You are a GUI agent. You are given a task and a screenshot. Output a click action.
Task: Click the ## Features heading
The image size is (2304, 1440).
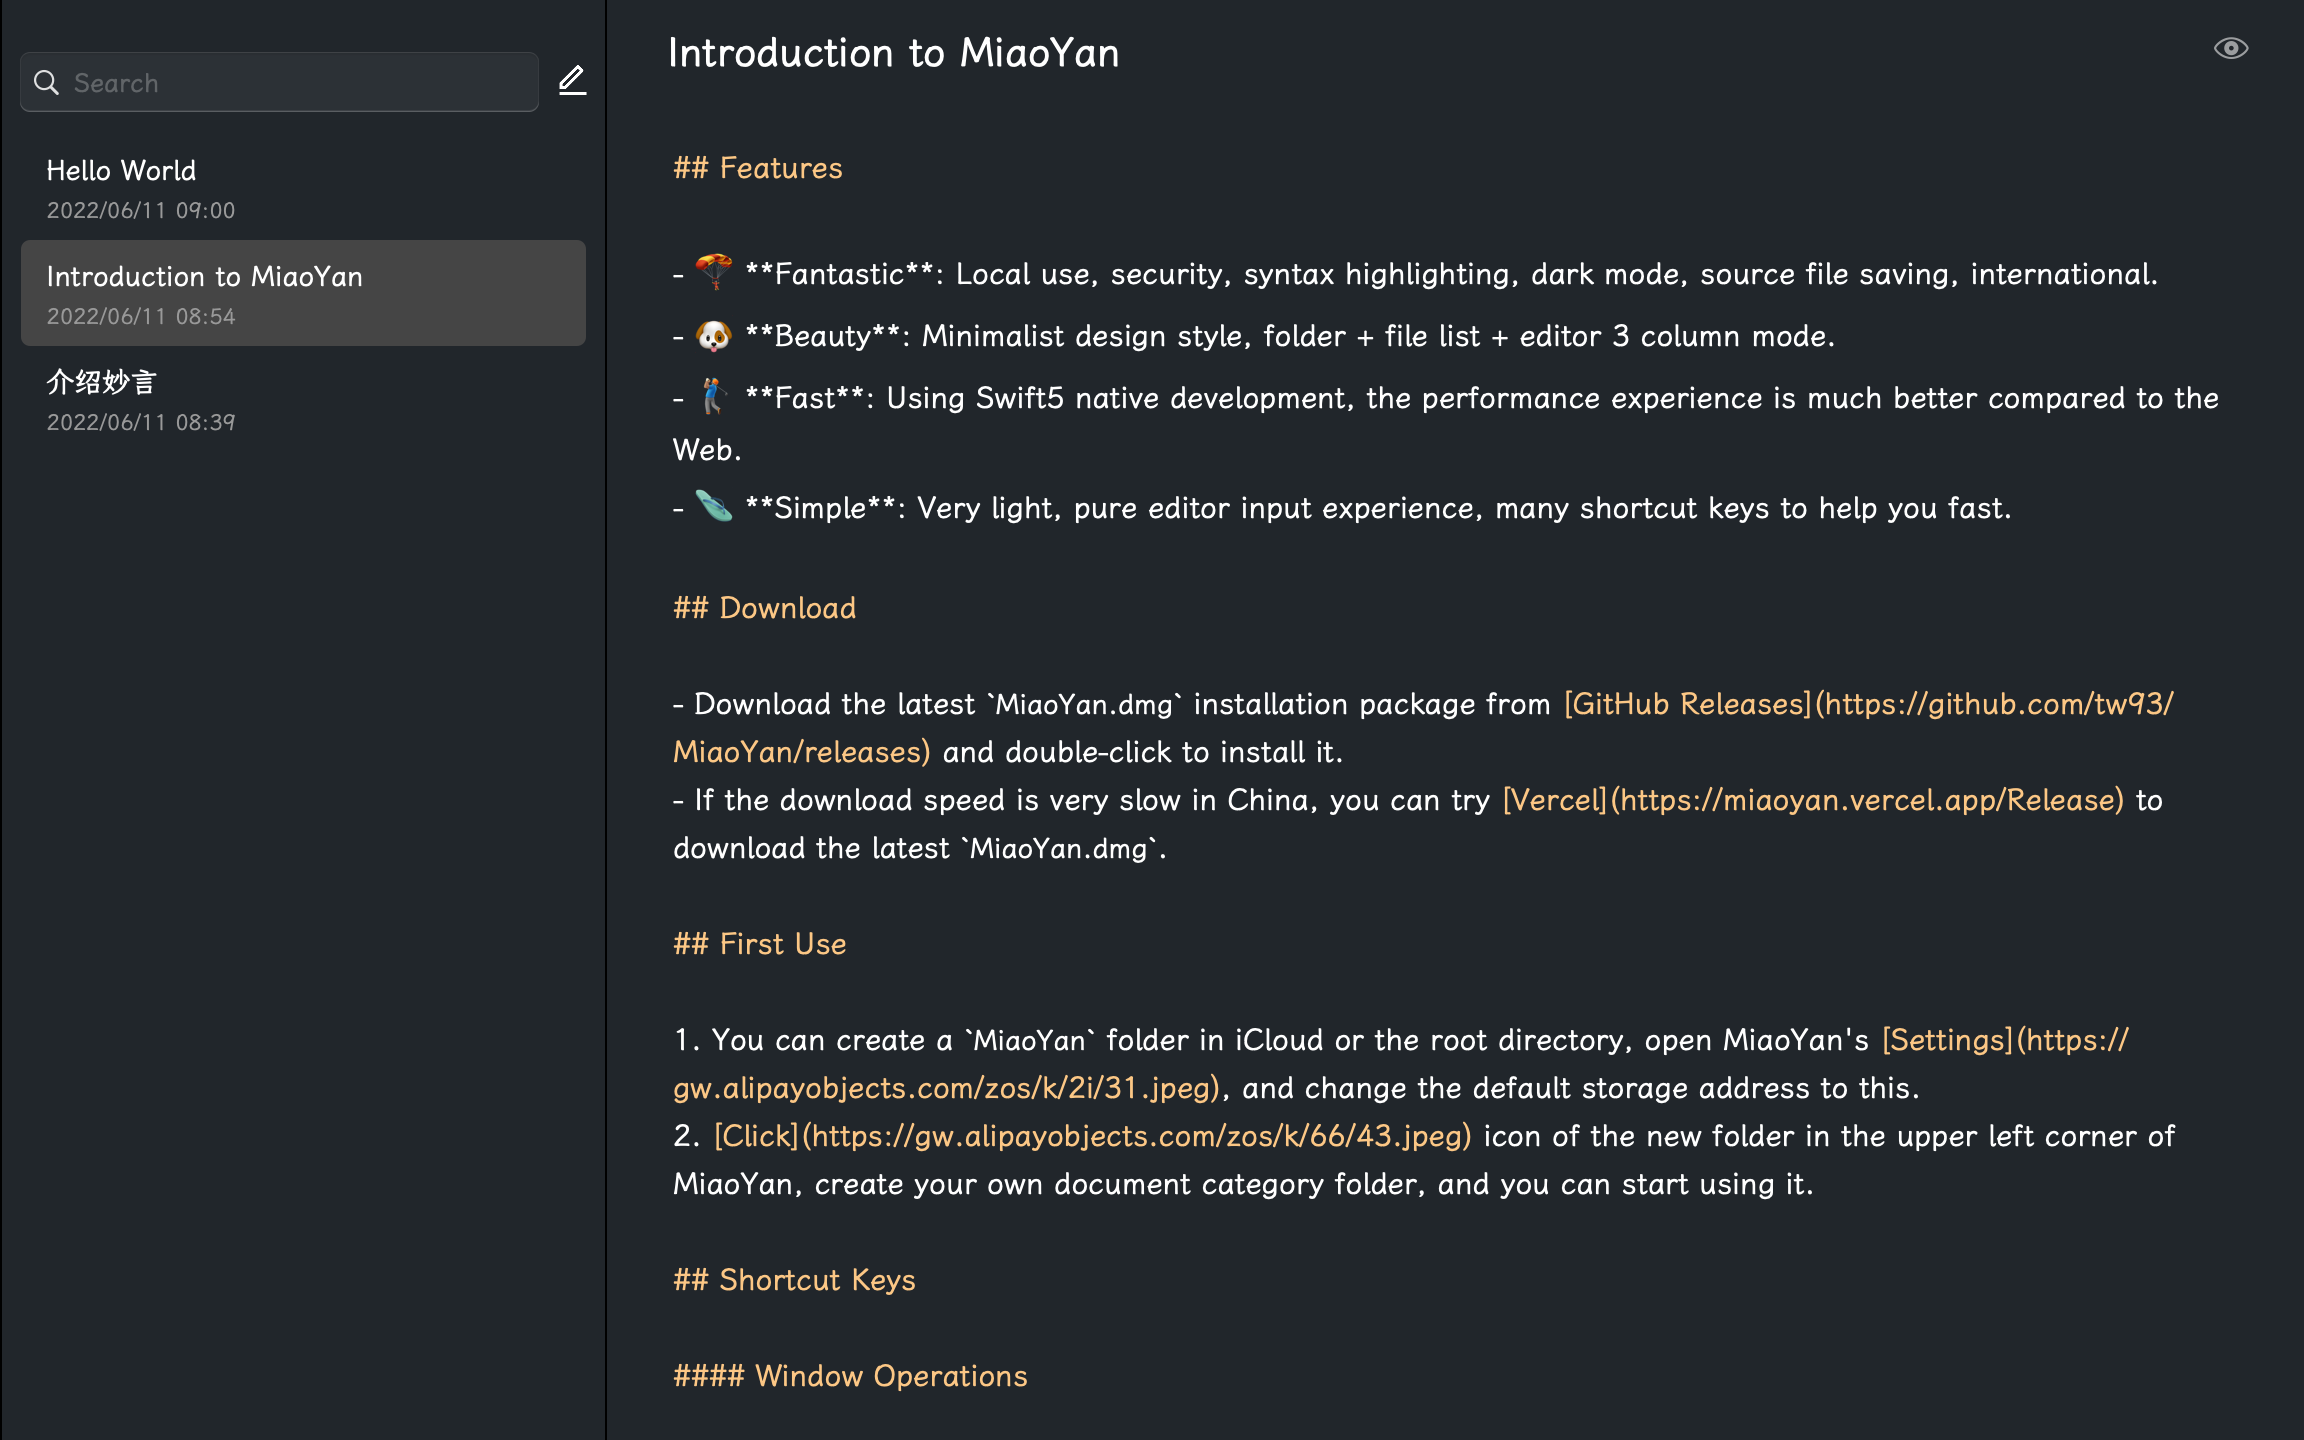[x=757, y=168]
